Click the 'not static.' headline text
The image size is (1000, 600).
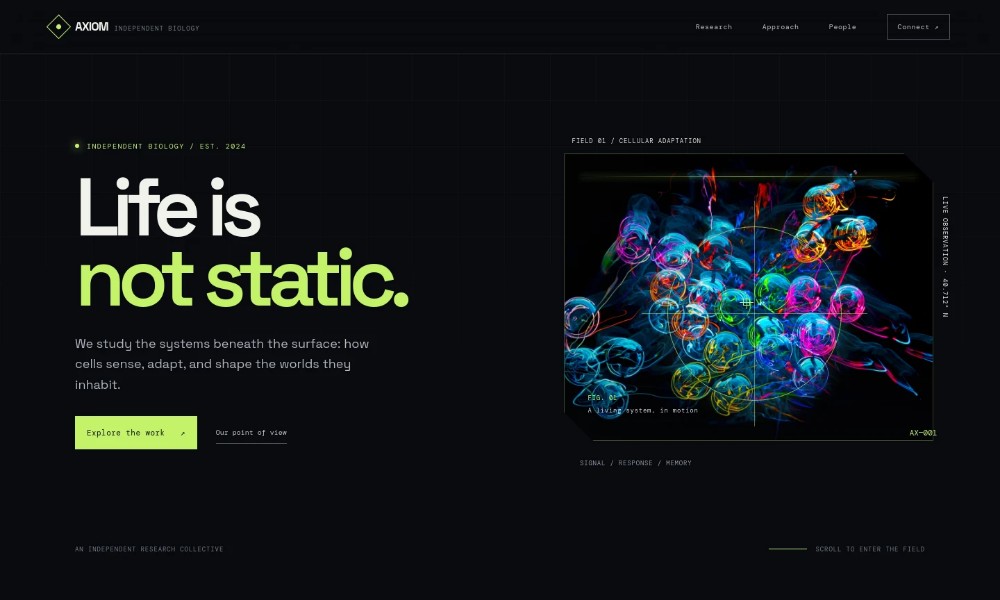point(242,280)
